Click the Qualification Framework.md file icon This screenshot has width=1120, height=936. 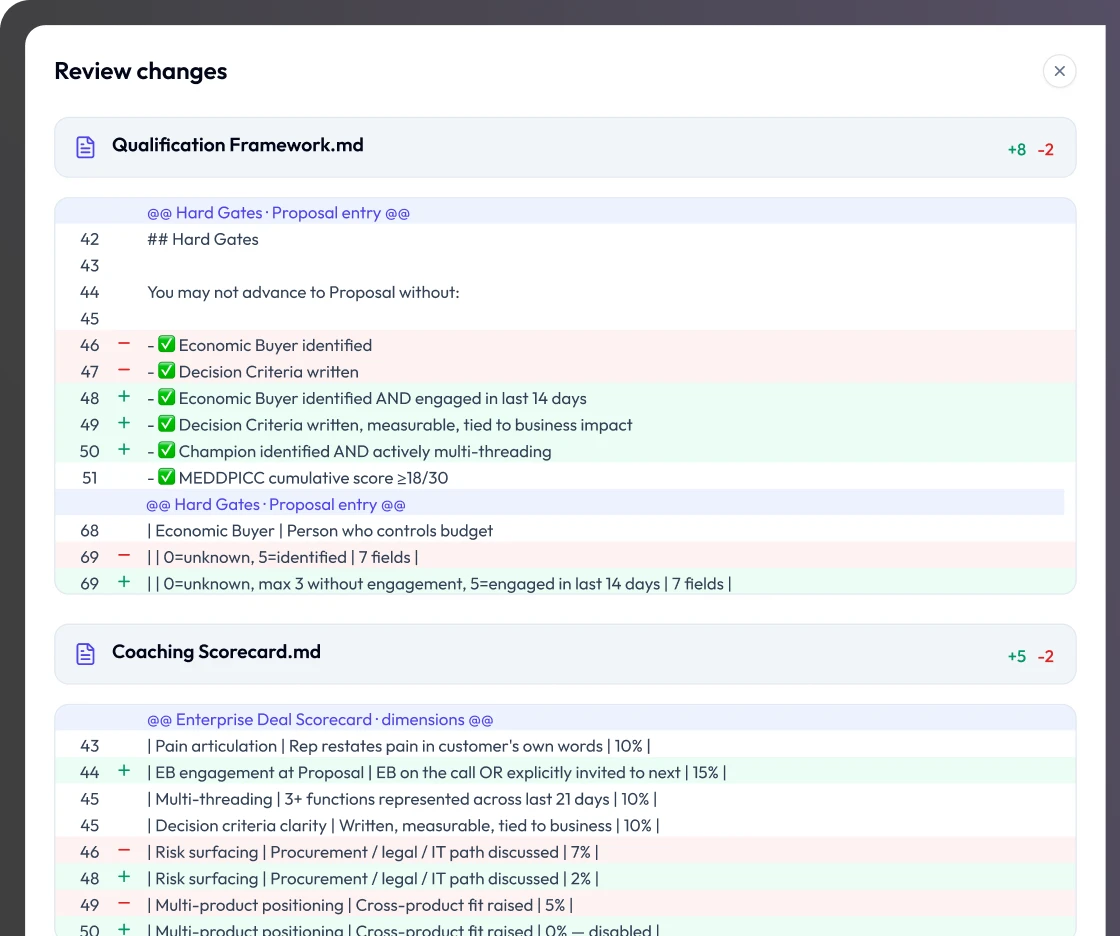click(86, 147)
